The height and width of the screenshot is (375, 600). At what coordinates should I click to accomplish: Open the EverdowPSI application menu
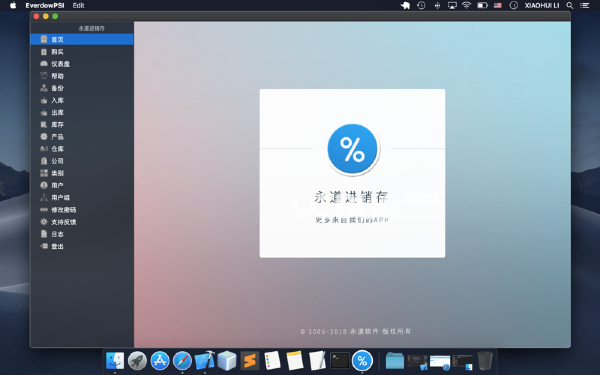(45, 5)
